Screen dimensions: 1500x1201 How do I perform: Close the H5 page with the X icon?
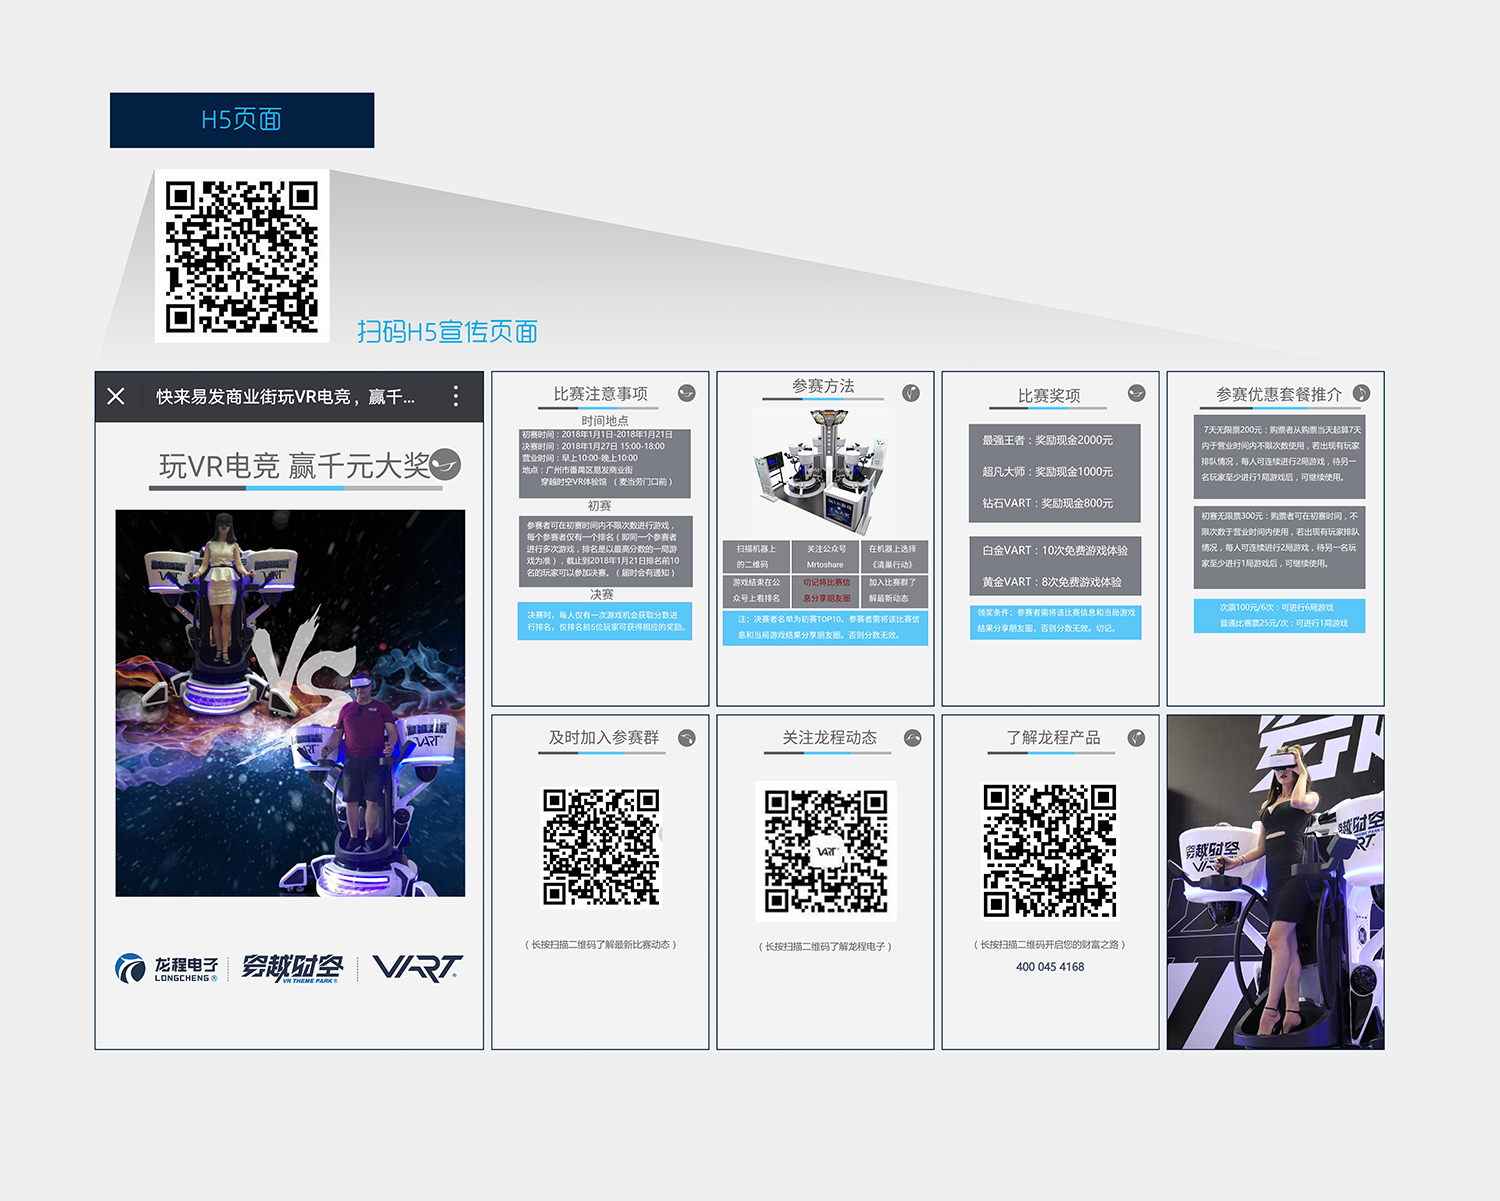(x=116, y=396)
